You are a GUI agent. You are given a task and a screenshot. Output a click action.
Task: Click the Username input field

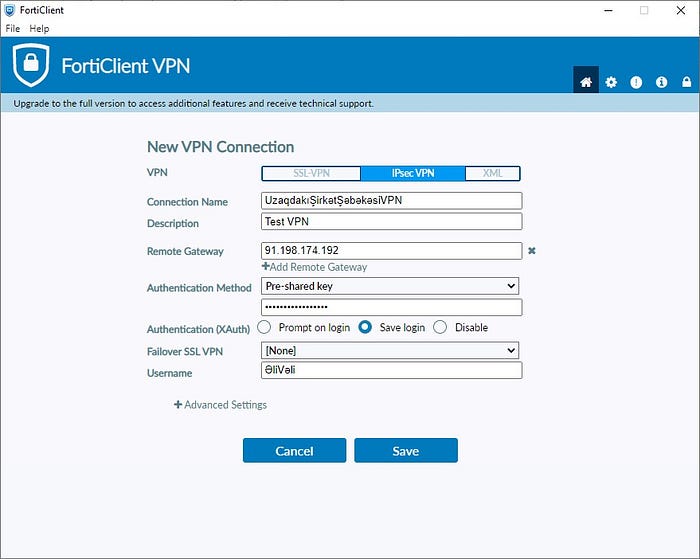pos(392,370)
